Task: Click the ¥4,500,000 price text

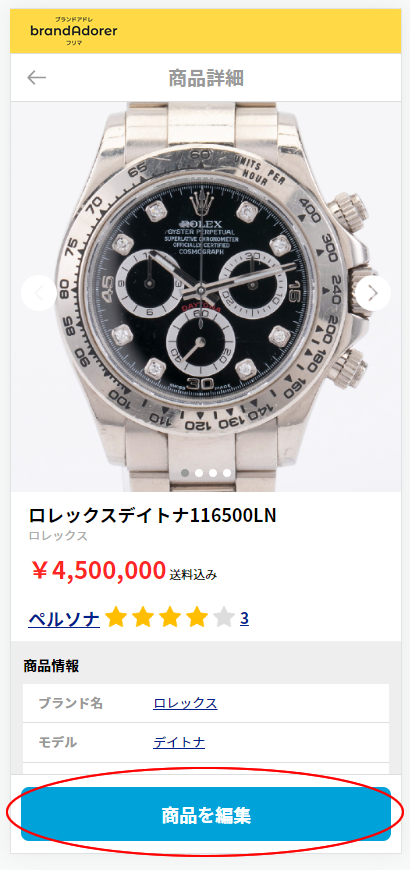Action: [98, 570]
